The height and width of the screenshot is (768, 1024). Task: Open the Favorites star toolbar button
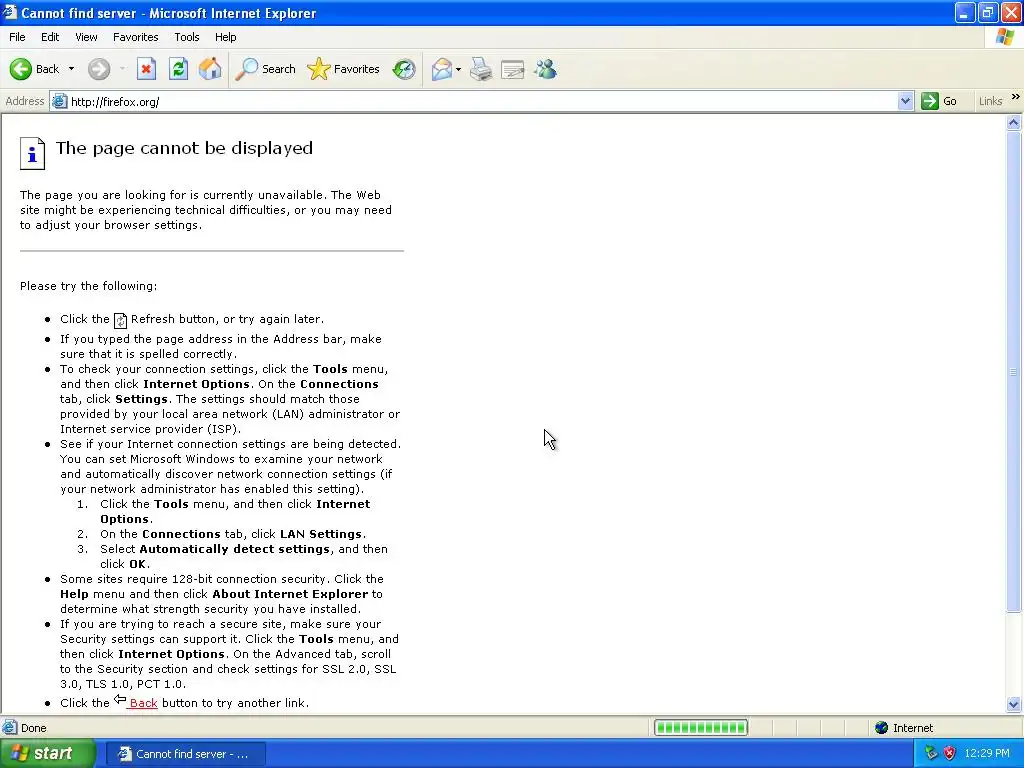coord(343,69)
